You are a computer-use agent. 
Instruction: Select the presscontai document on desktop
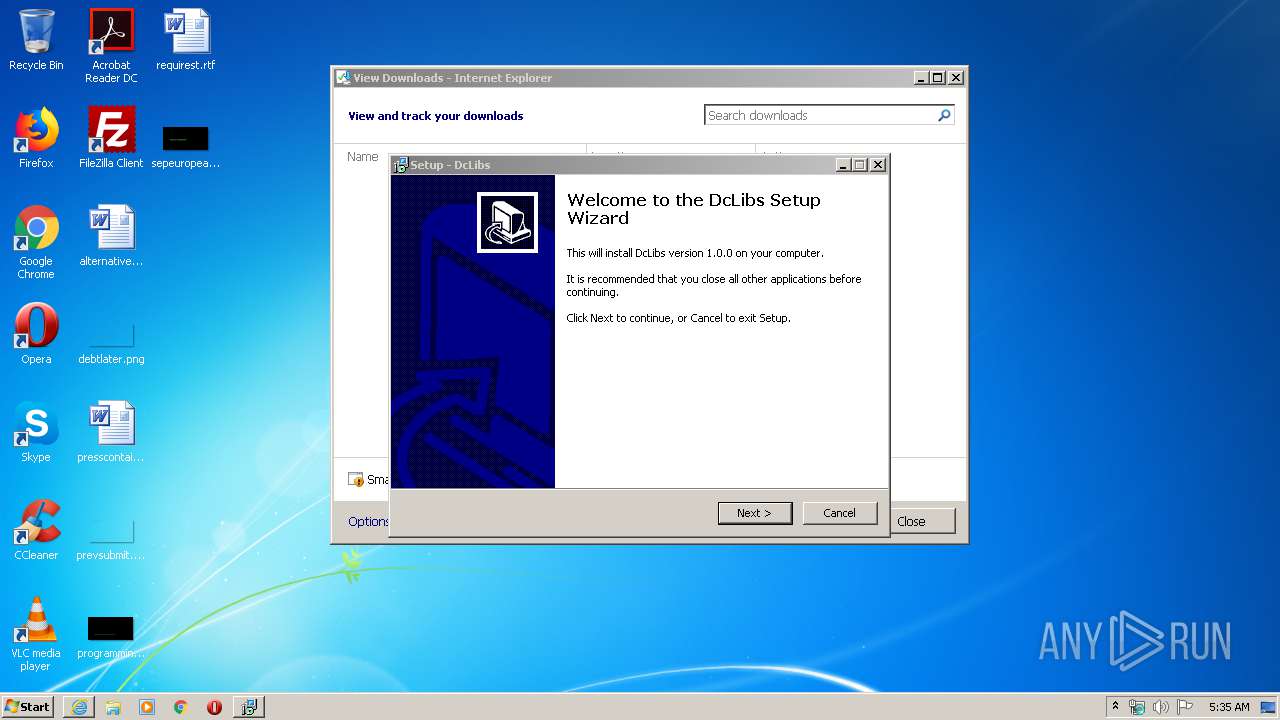pyautogui.click(x=111, y=432)
